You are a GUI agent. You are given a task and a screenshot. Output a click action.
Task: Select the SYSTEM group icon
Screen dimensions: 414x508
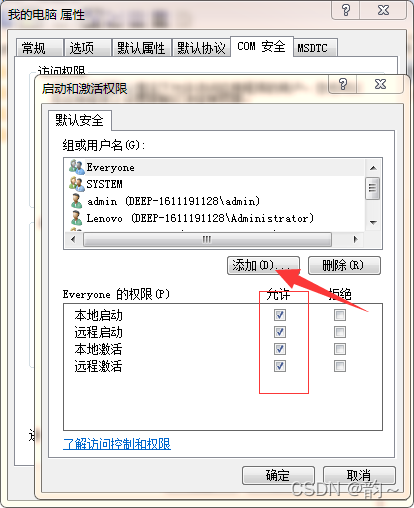(x=77, y=184)
